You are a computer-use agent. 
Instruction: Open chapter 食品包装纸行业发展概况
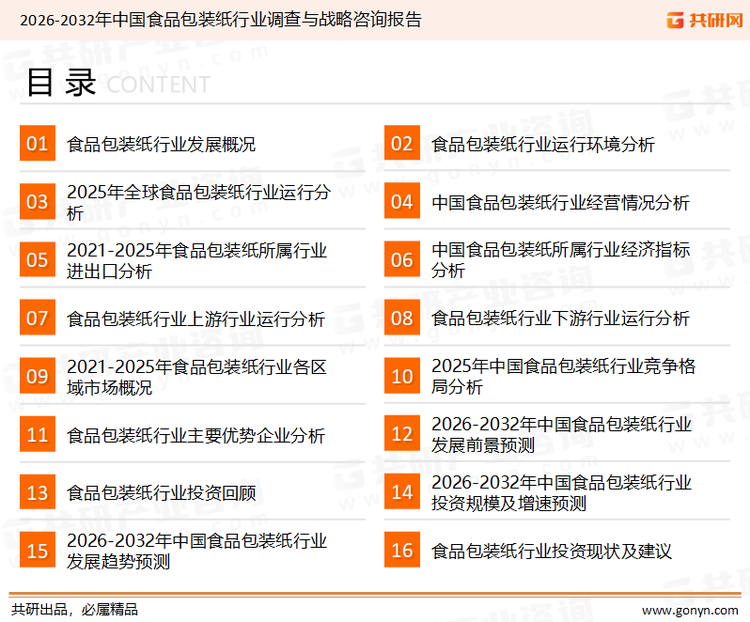click(161, 144)
